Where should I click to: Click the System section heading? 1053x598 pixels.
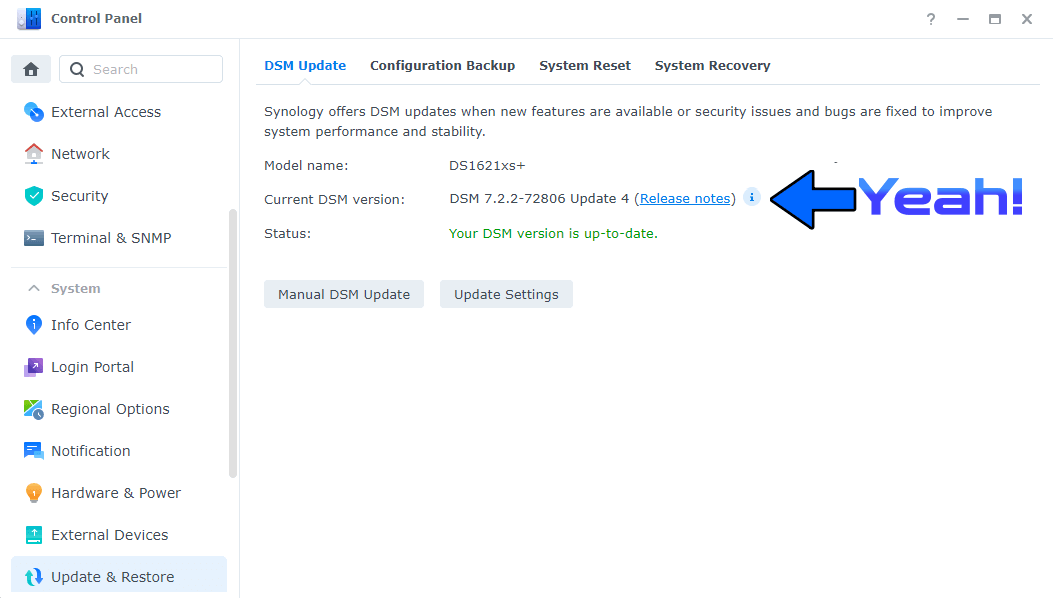(x=76, y=288)
